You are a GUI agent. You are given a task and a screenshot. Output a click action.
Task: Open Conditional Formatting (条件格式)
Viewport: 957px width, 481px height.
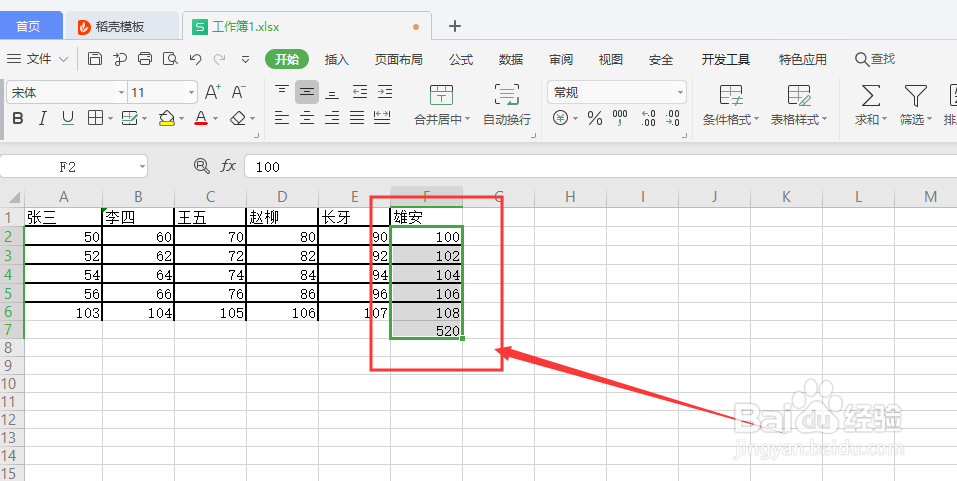click(x=731, y=105)
